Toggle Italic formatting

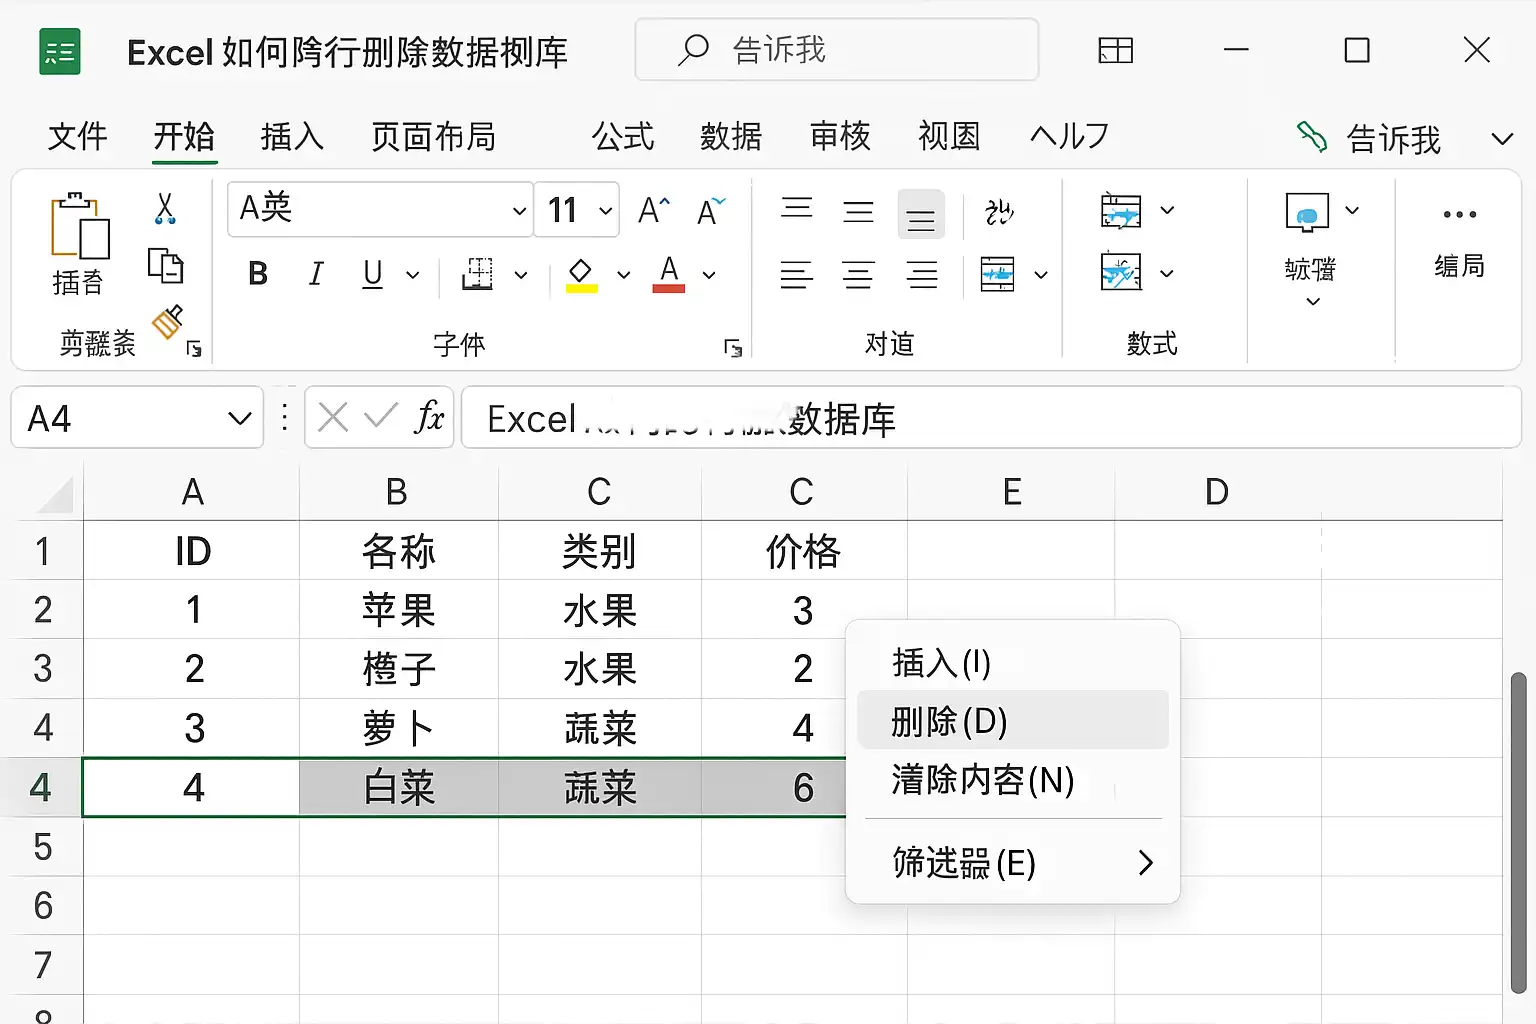(316, 273)
